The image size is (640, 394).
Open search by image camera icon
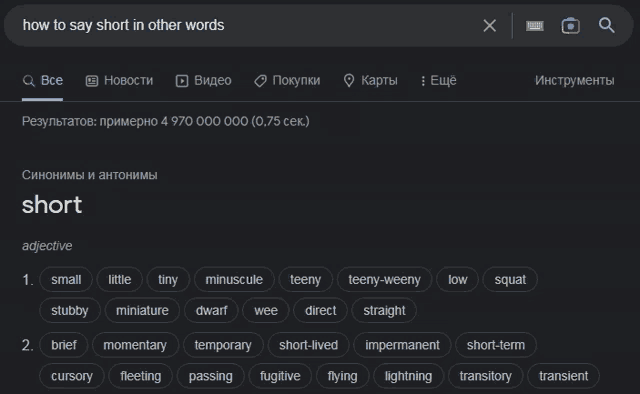570,26
